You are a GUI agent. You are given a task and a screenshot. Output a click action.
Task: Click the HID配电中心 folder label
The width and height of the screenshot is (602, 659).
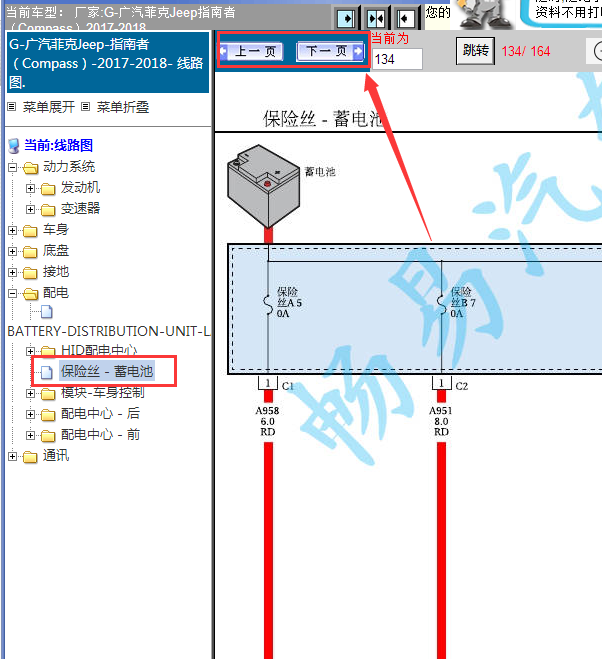pyautogui.click(x=99, y=350)
